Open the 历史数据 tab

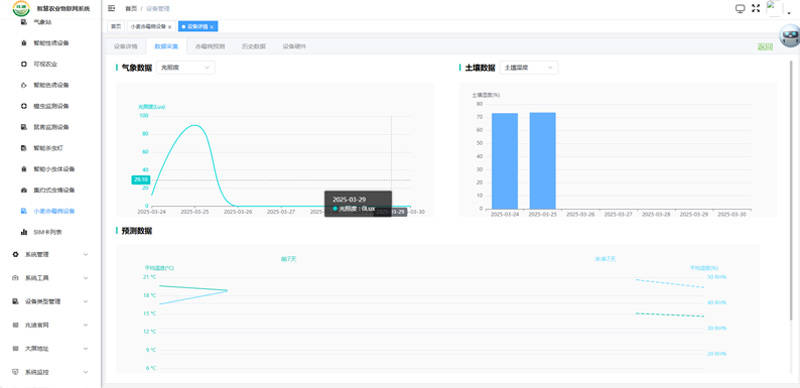click(254, 46)
